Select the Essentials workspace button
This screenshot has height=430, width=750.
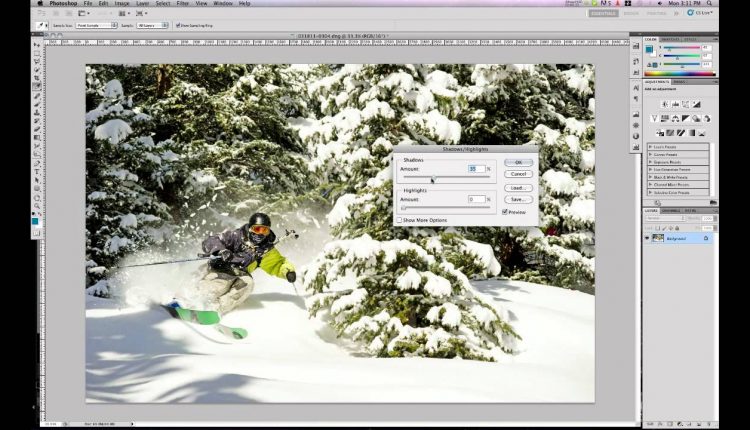[x=603, y=13]
